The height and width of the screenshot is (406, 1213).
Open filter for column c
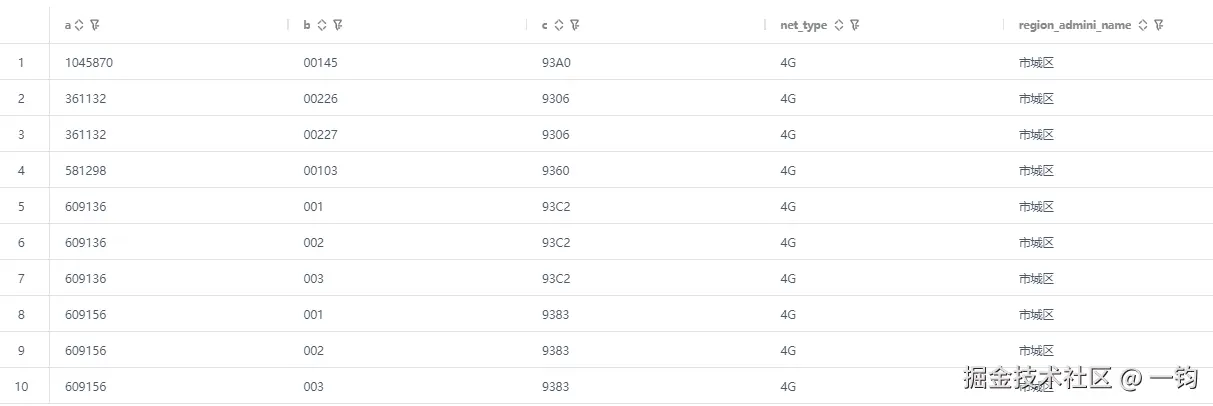pos(575,25)
